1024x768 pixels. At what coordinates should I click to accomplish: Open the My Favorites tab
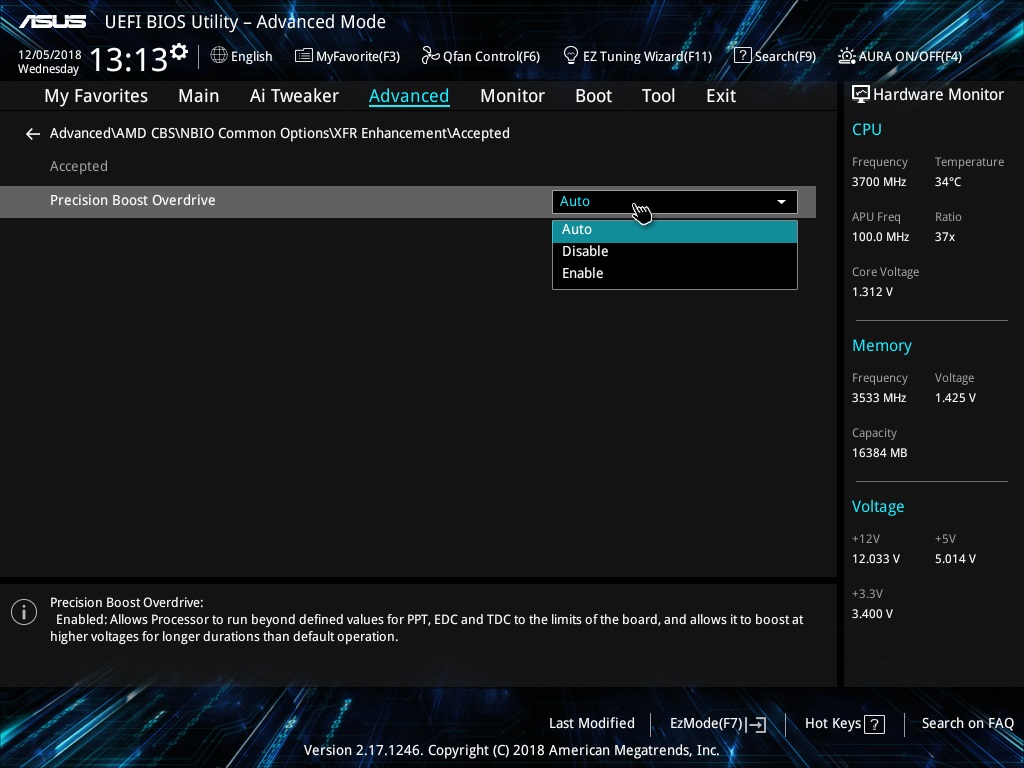coord(96,96)
